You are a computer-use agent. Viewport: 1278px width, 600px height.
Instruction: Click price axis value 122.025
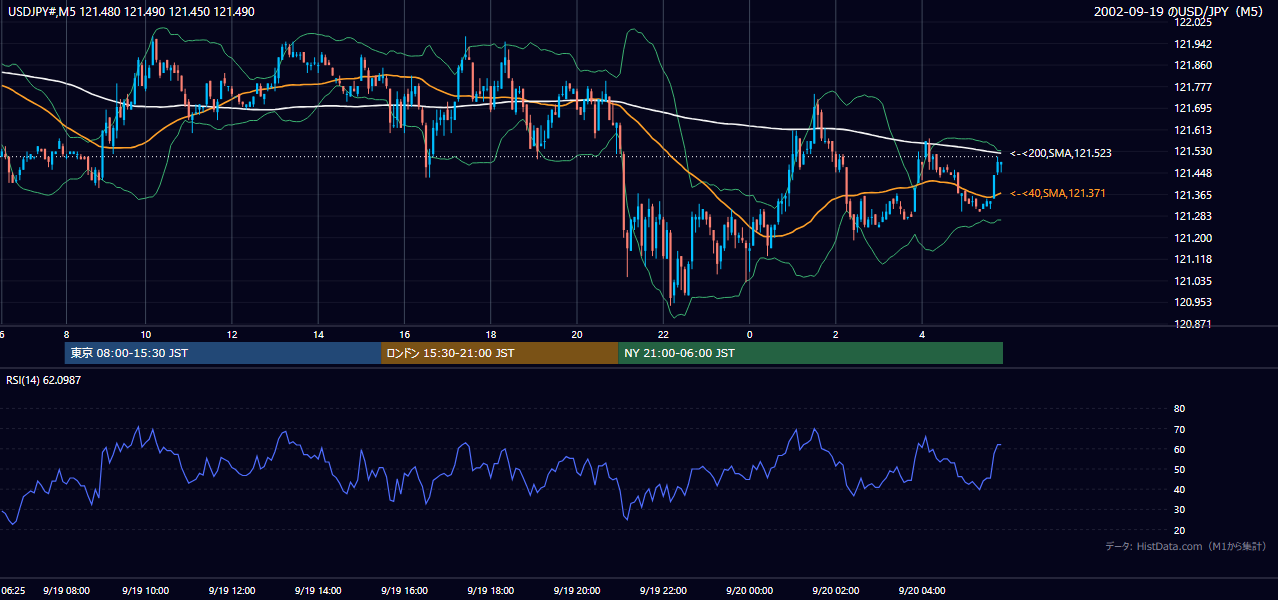[1192, 22]
